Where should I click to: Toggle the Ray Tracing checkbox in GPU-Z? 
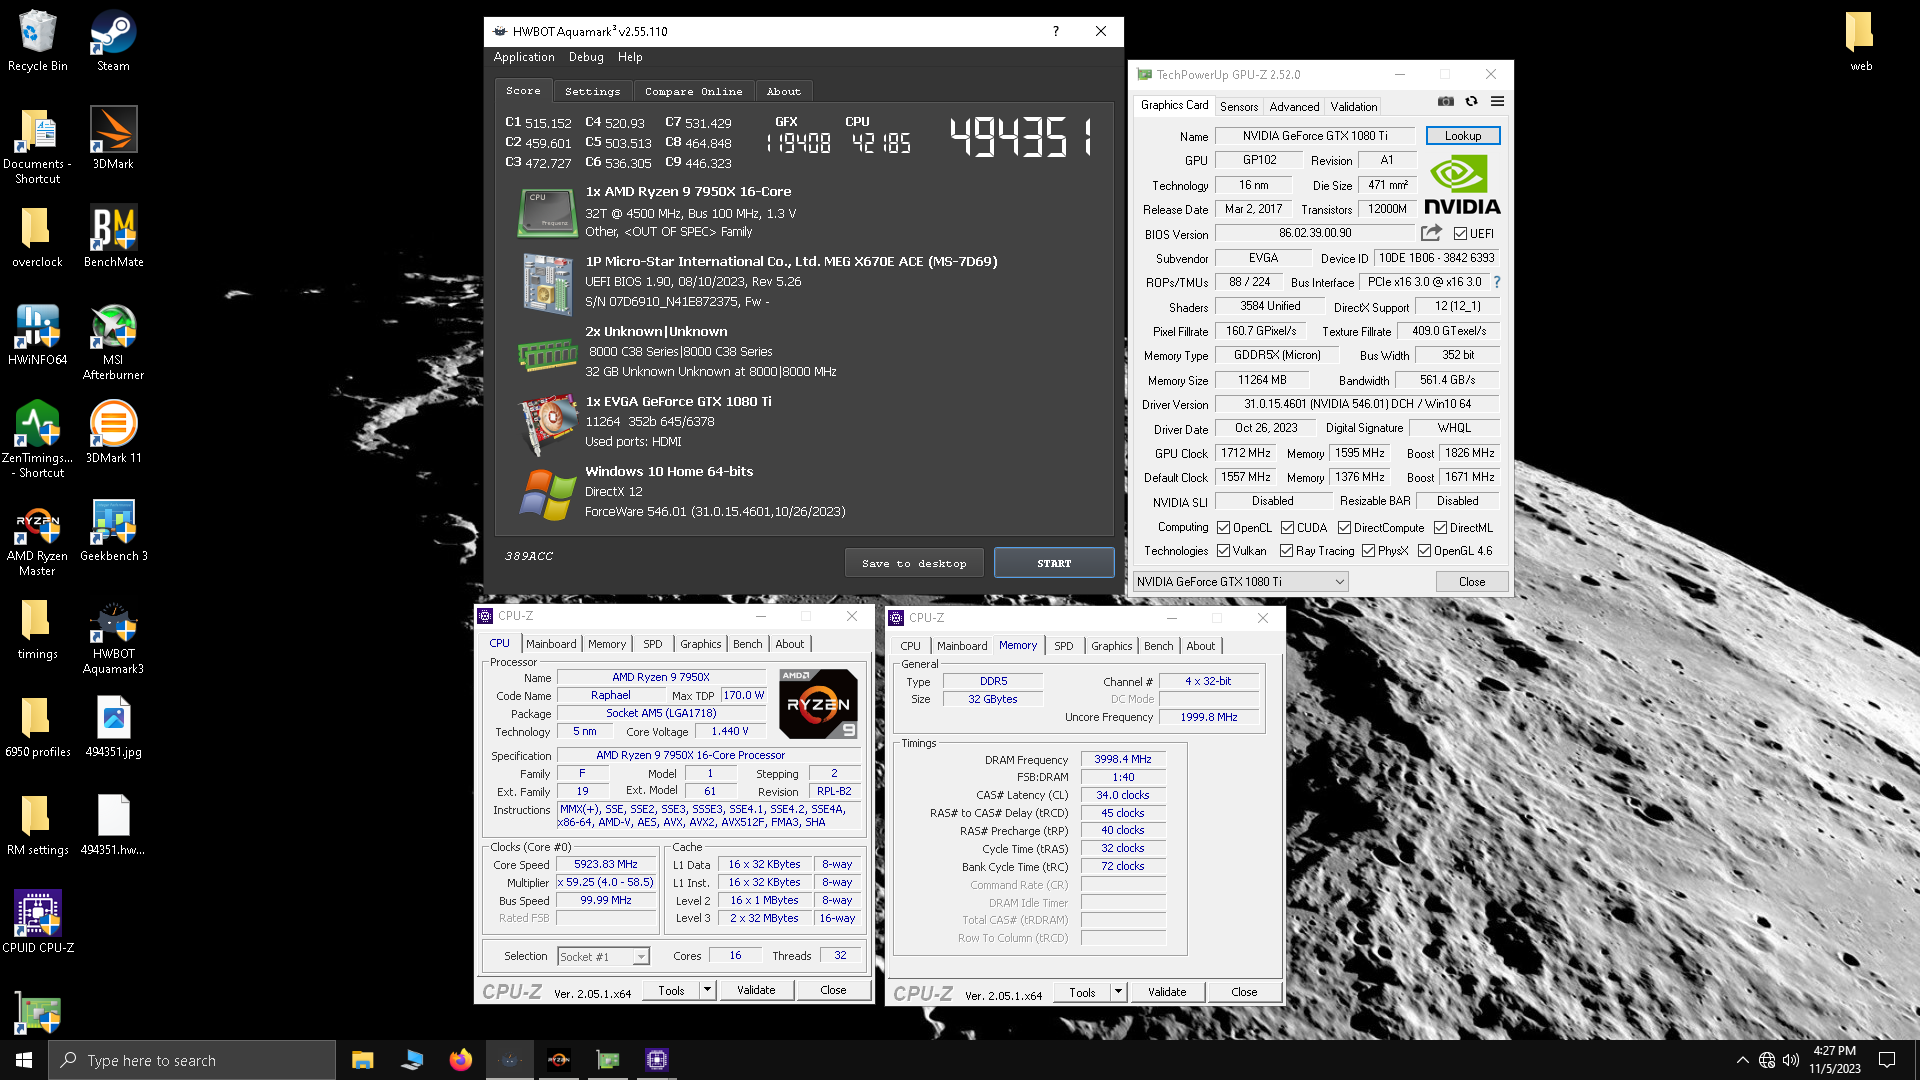click(1286, 551)
